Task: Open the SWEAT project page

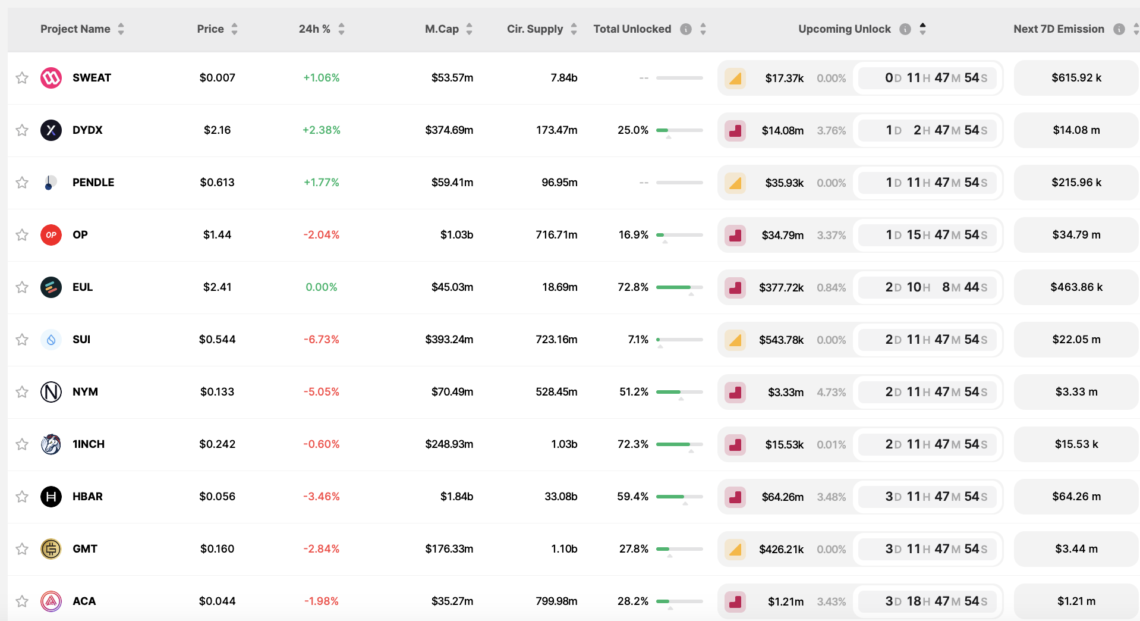Action: tap(92, 78)
